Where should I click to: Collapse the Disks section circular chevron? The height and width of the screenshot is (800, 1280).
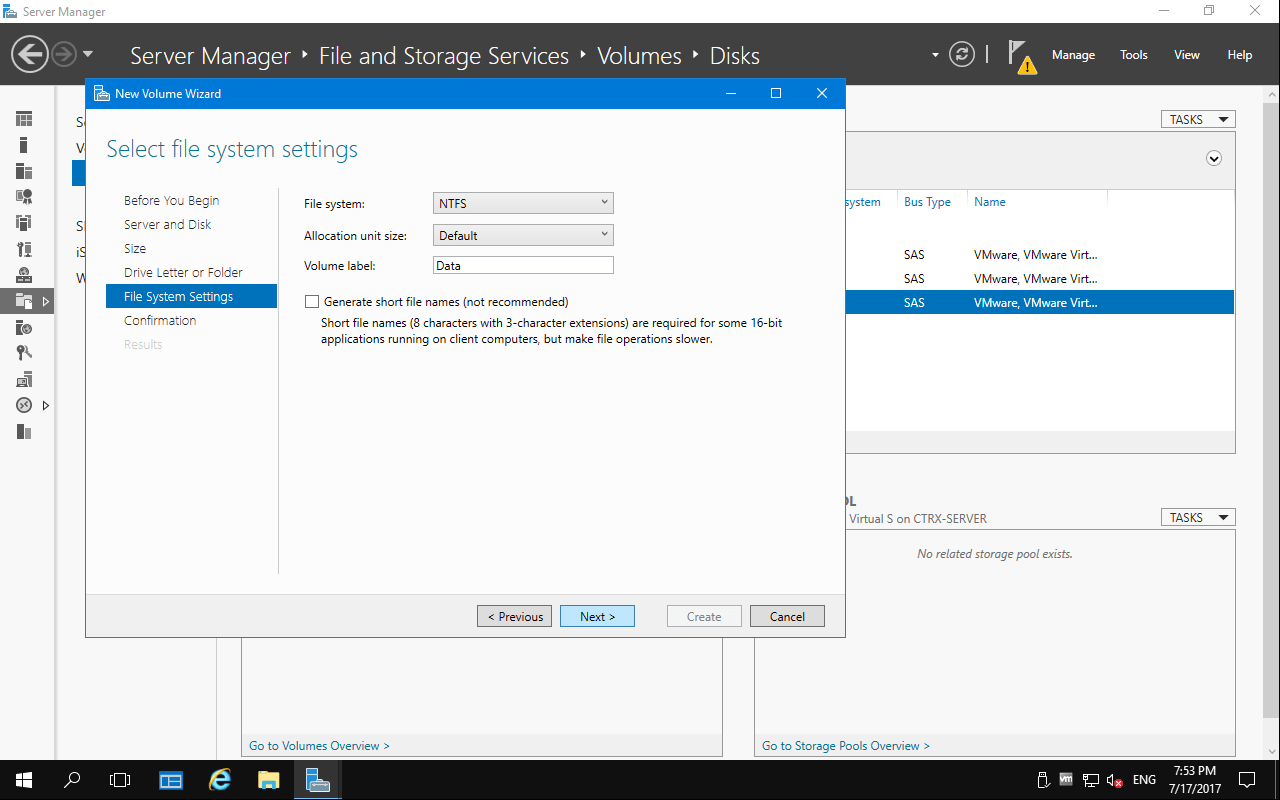(x=1214, y=158)
